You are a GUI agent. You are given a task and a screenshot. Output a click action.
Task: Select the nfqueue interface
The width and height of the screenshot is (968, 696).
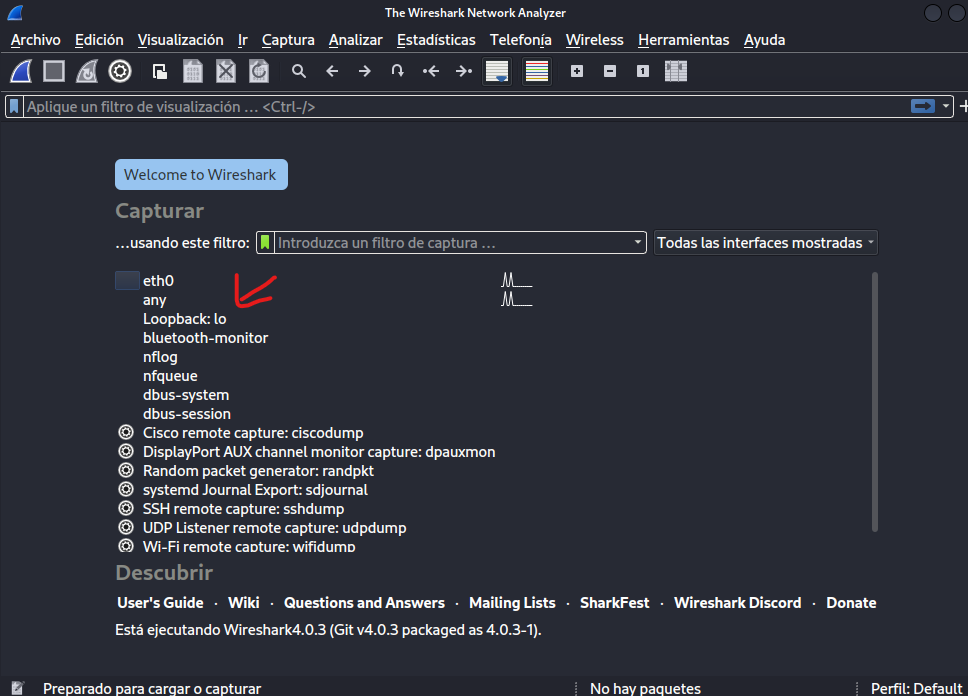click(170, 375)
